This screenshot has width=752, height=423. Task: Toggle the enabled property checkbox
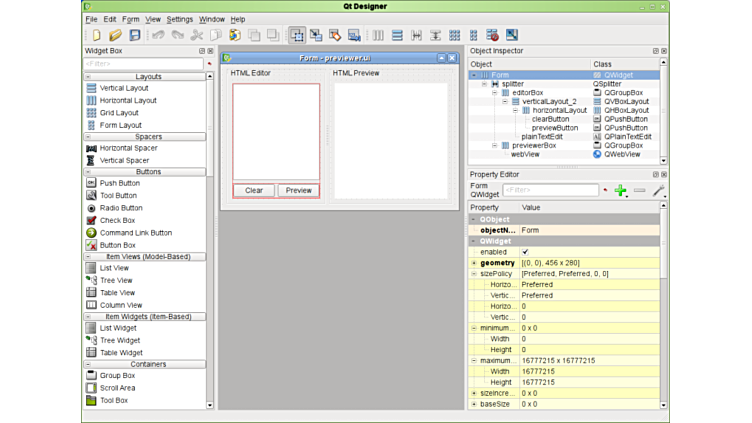pos(526,252)
